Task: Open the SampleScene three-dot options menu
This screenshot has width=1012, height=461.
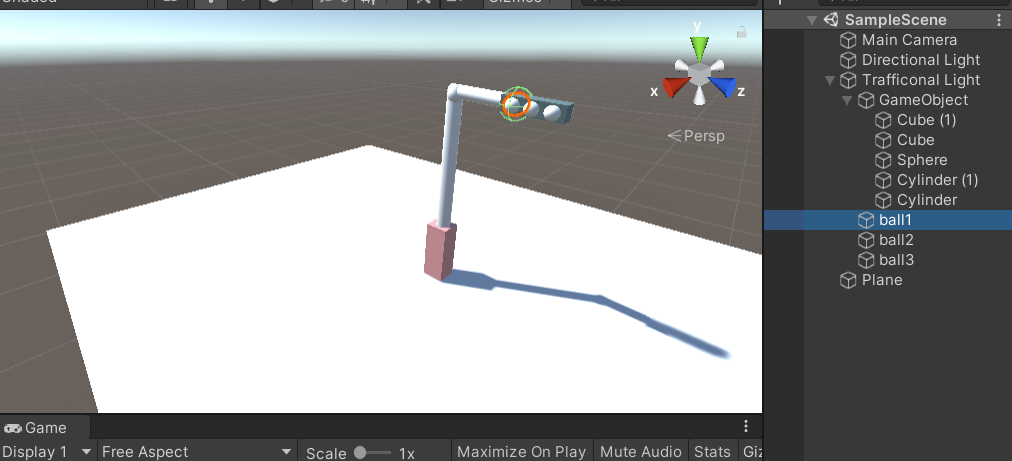Action: click(x=1000, y=20)
